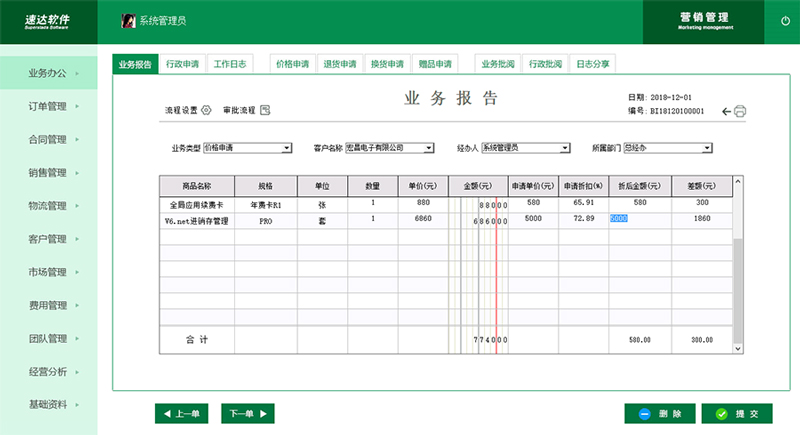800x435 pixels.
Task: Switch to 日志分享 tab
Action: (593, 64)
